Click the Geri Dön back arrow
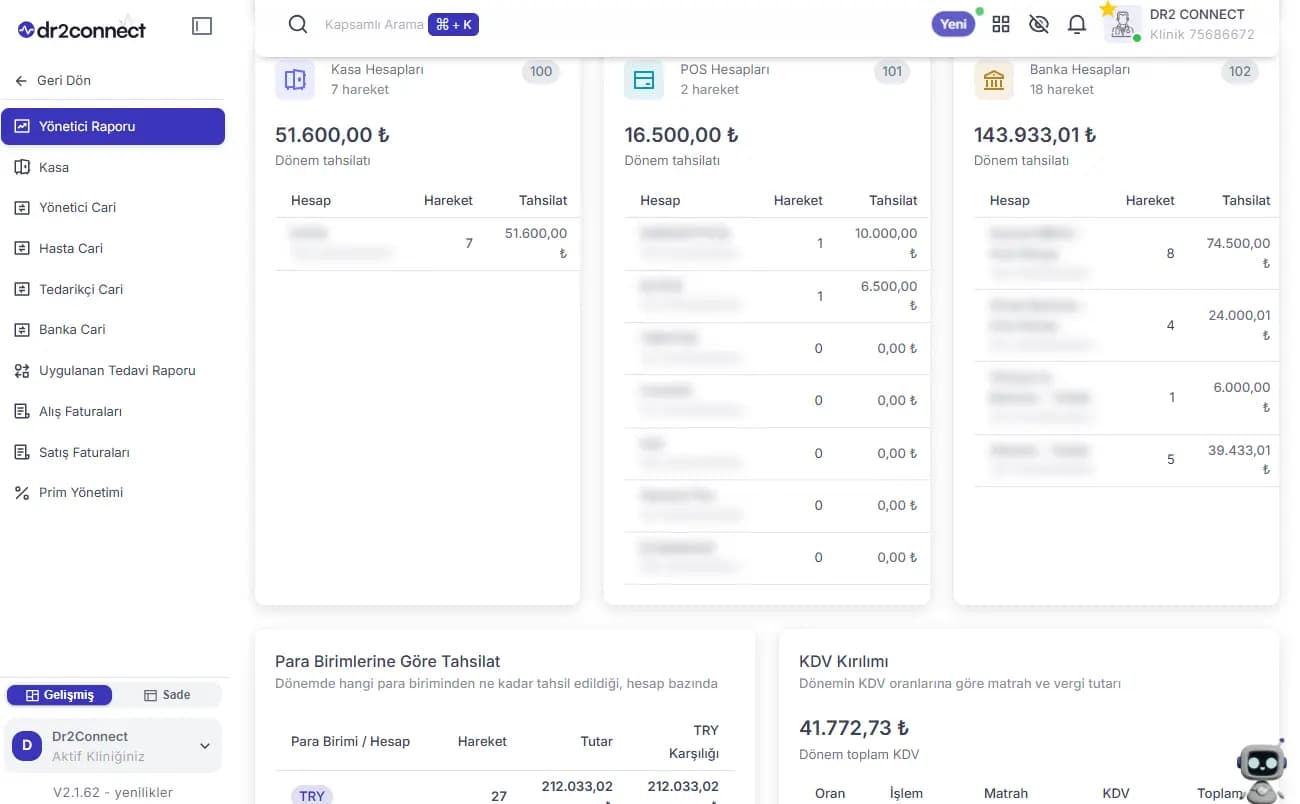Viewport: 1300px width, 804px height. click(x=21, y=81)
